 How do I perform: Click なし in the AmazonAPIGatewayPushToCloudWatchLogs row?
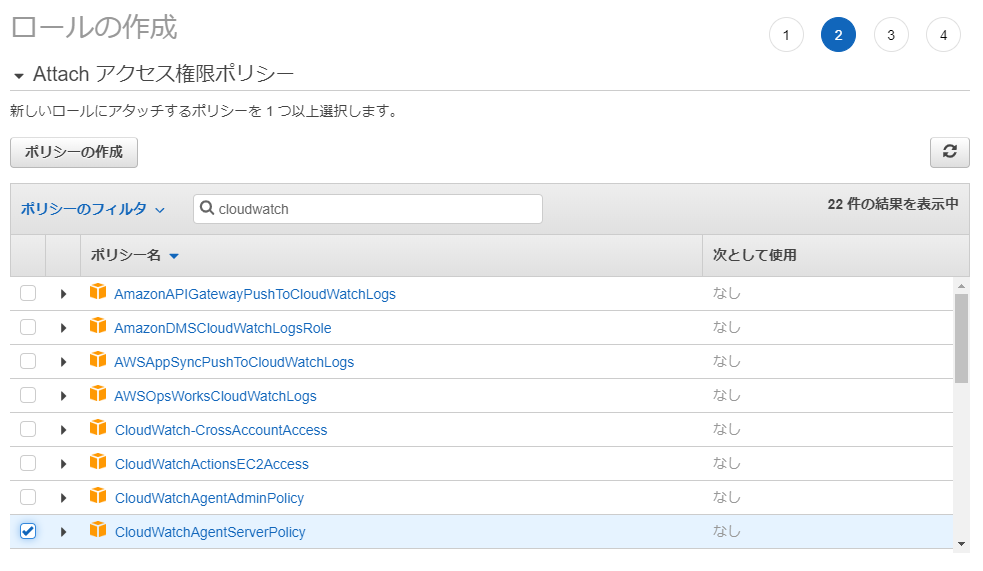[x=726, y=293]
